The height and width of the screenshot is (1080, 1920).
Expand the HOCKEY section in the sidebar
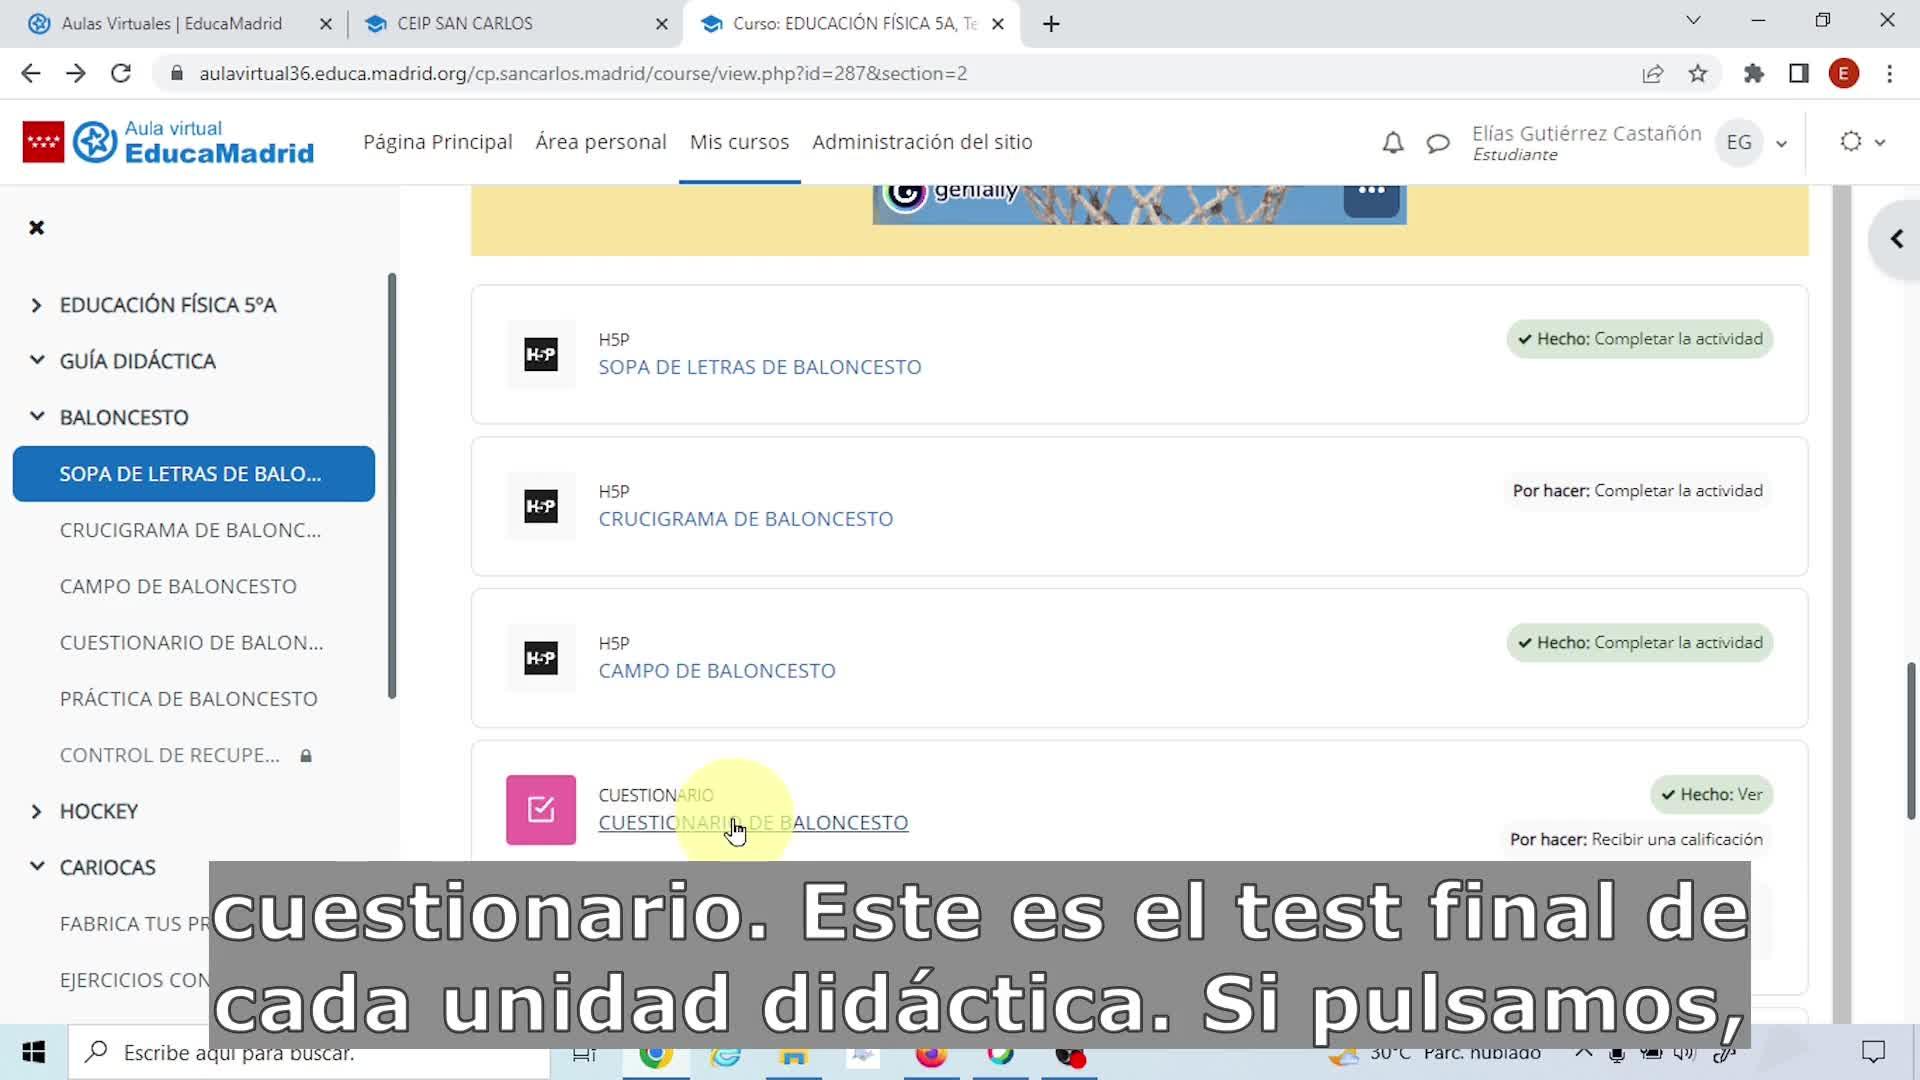(x=37, y=811)
